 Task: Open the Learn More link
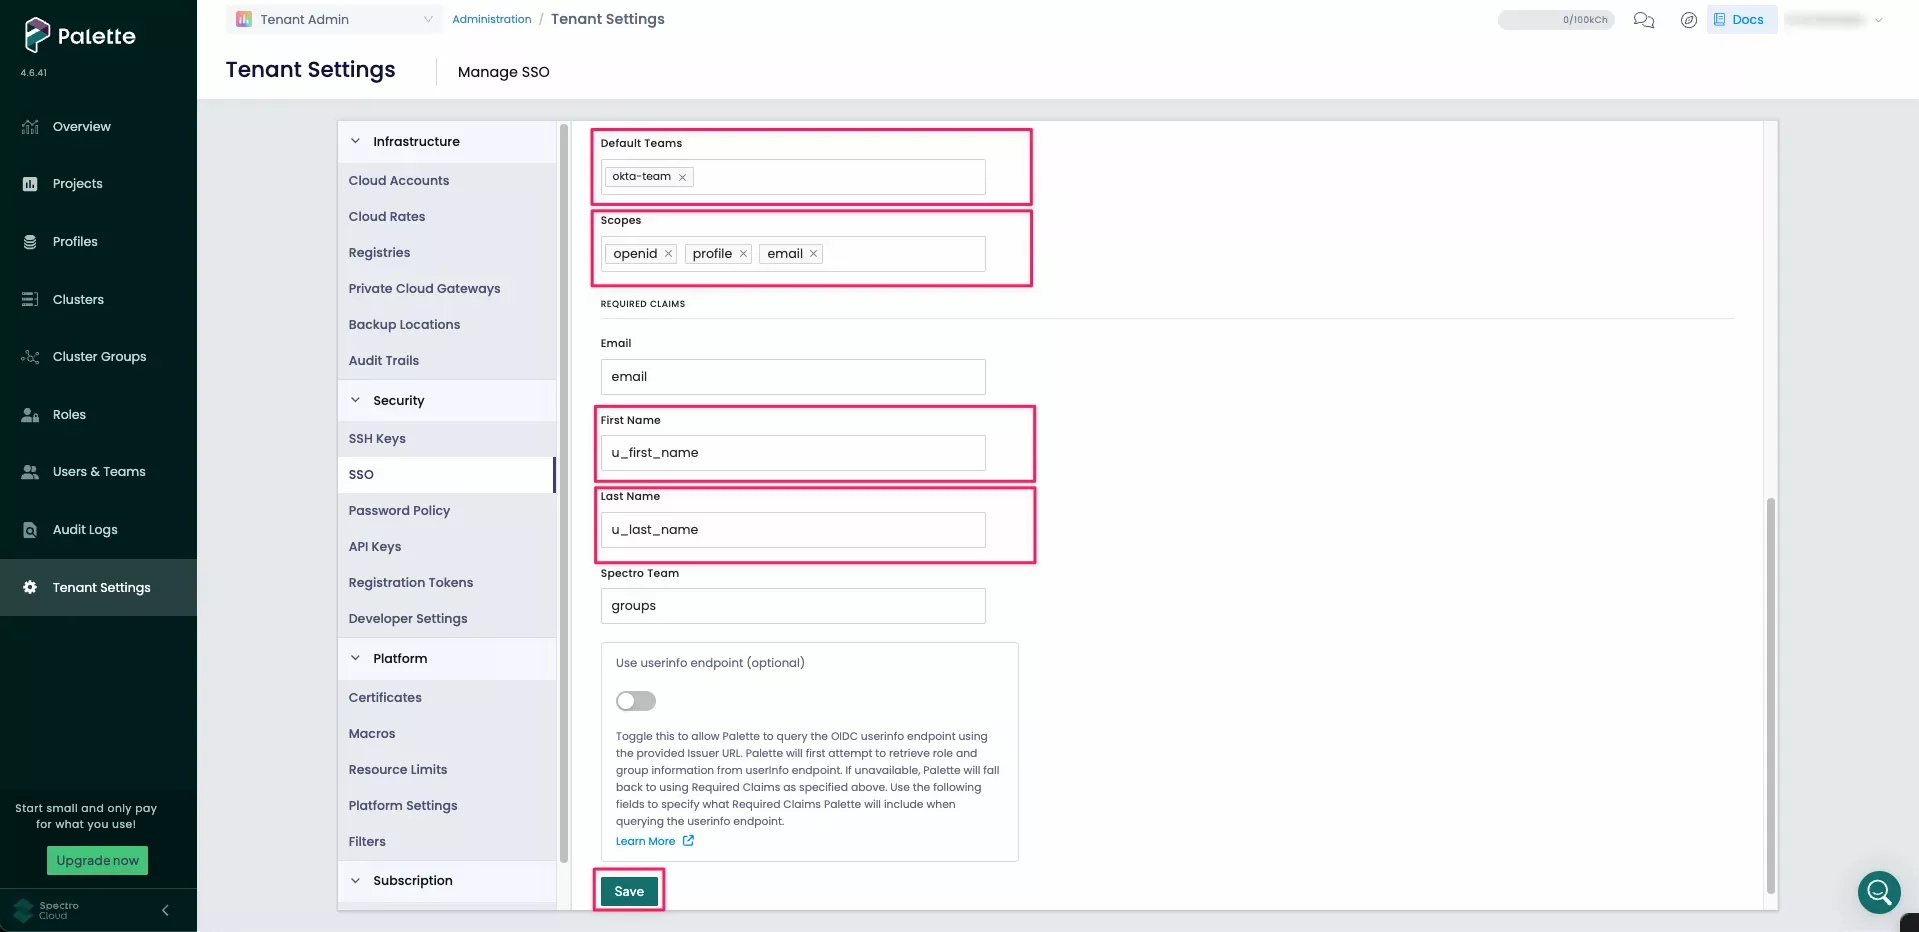645,841
